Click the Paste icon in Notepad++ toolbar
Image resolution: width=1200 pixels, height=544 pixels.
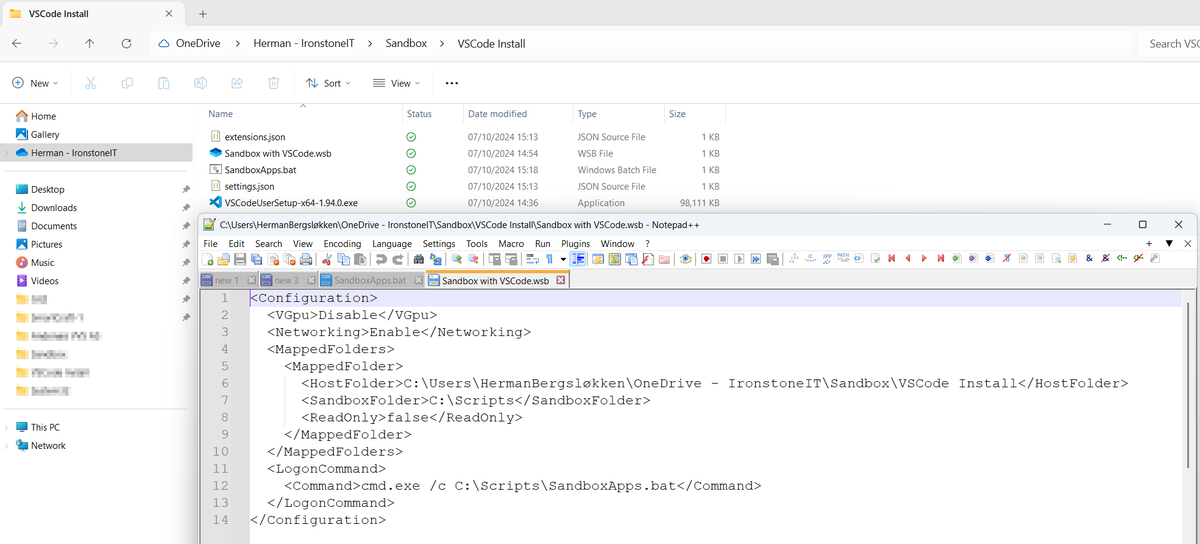click(360, 259)
